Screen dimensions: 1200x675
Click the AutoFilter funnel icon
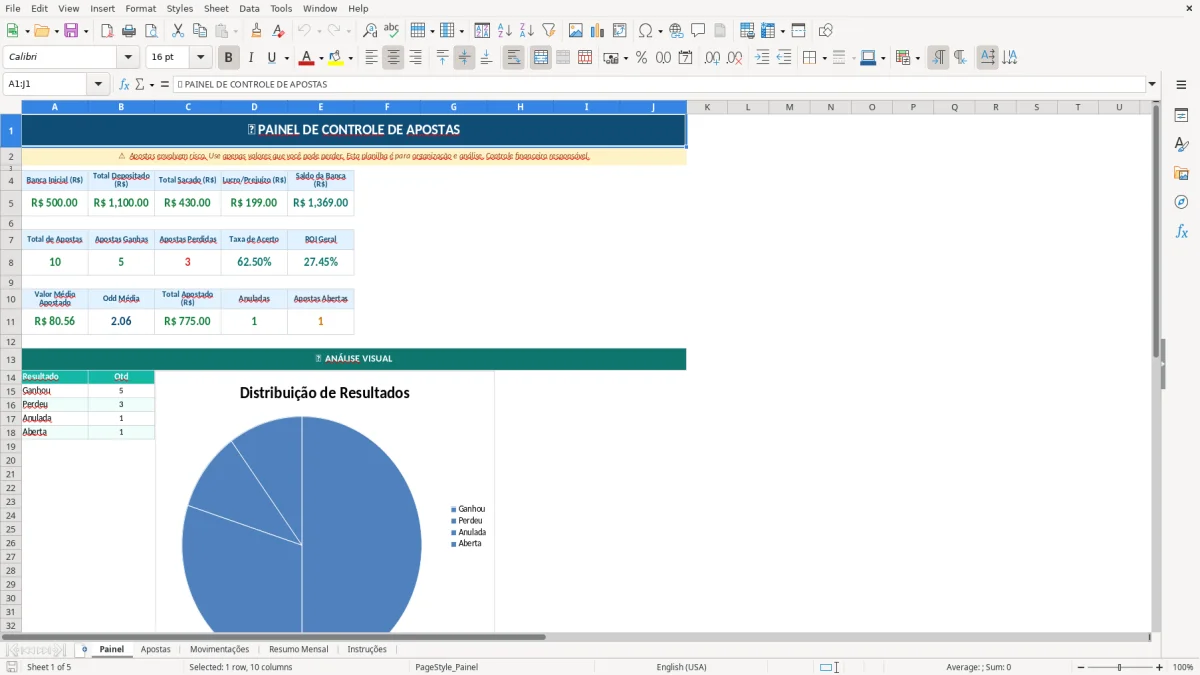tap(549, 31)
